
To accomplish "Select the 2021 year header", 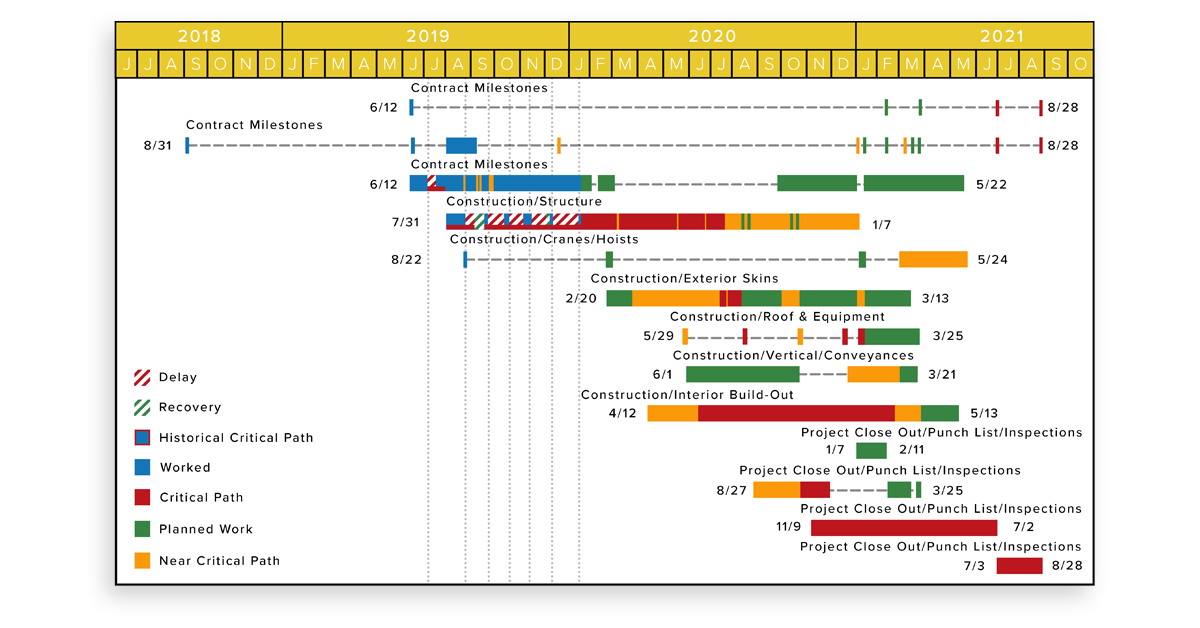I will (1000, 34).
